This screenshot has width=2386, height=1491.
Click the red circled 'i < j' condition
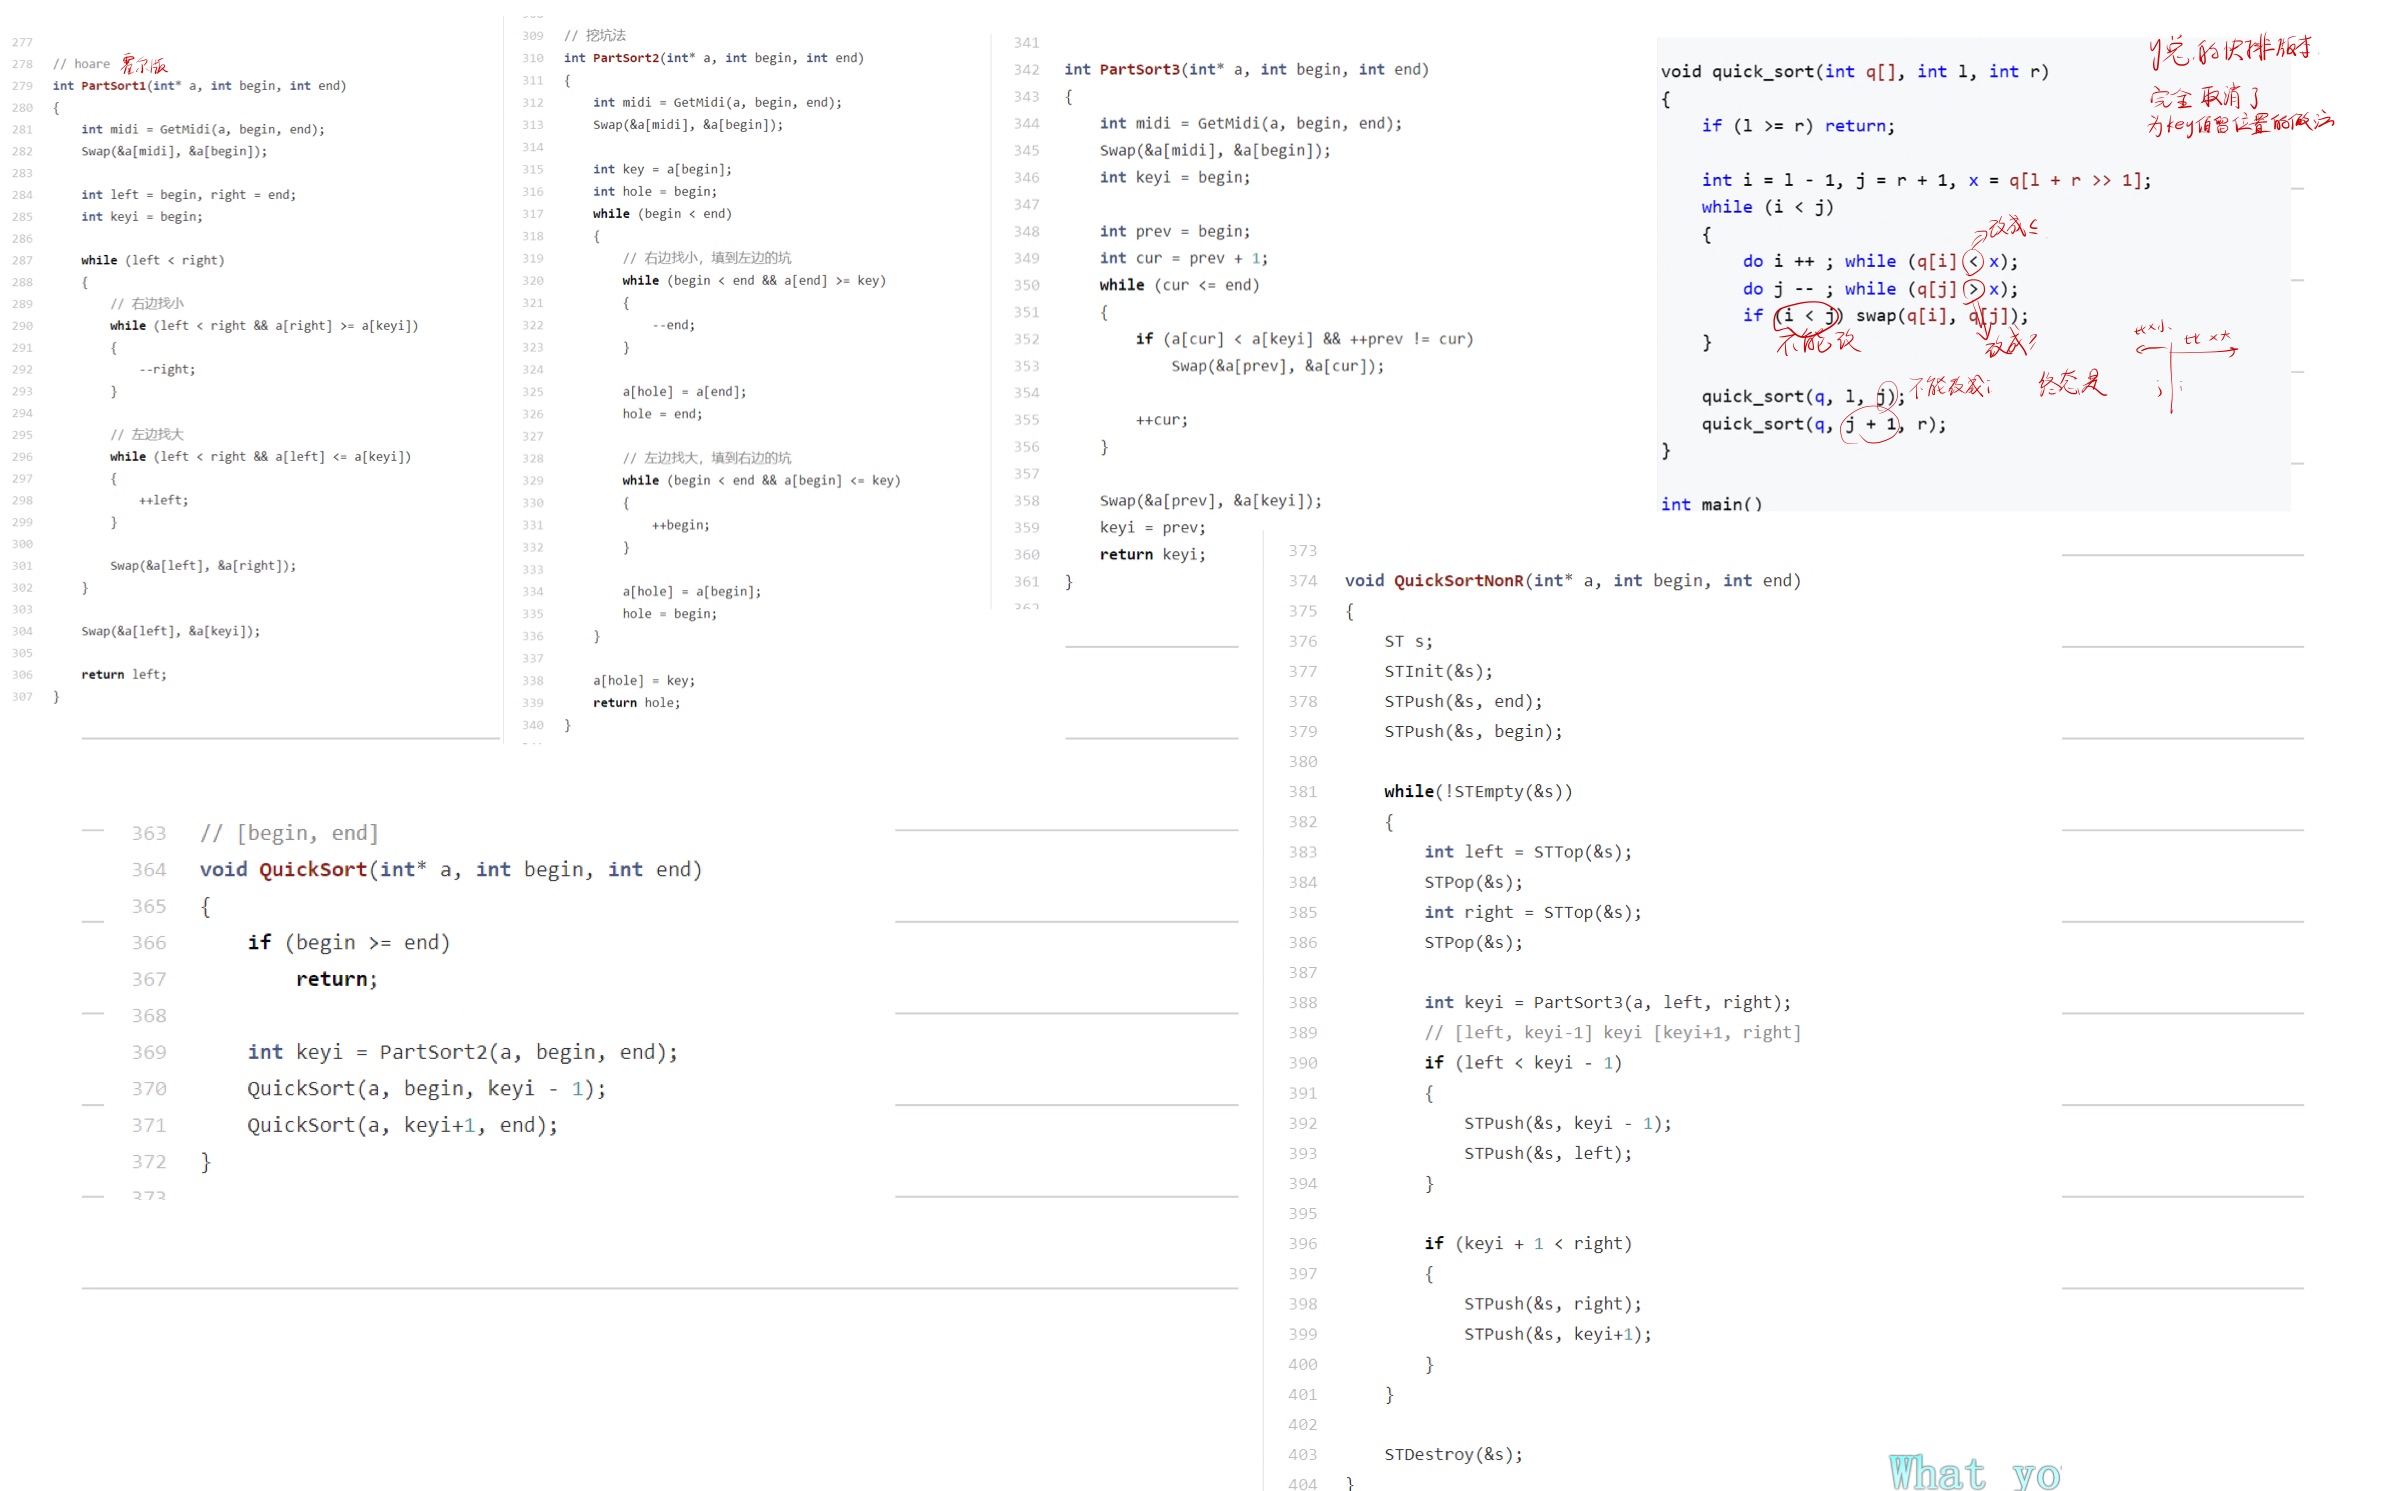tap(1807, 317)
